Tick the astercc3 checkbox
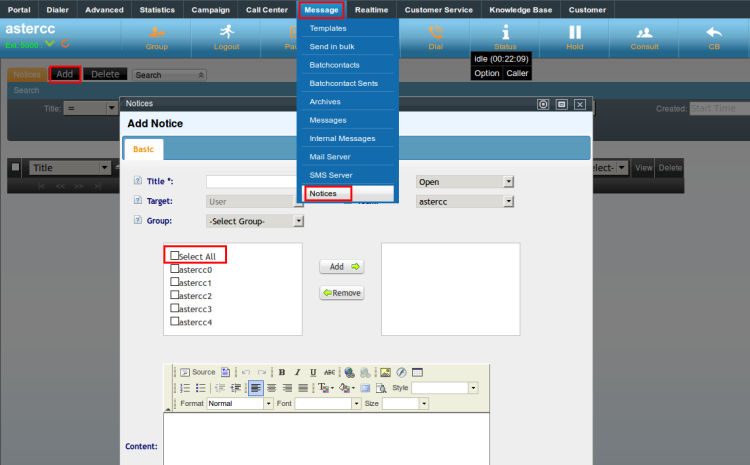 click(175, 309)
